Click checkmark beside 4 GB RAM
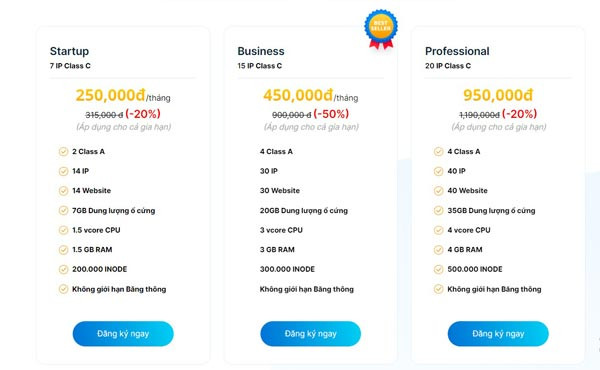This screenshot has width=600, height=370. [438, 250]
